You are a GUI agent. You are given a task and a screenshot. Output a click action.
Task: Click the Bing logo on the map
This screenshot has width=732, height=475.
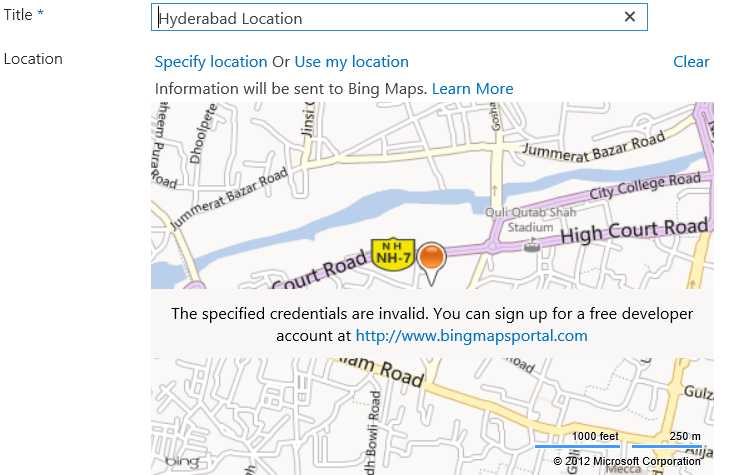(x=183, y=461)
